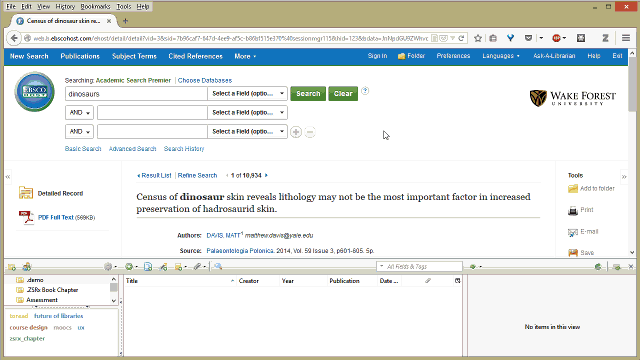Click Zotero's Sync with server icon

point(598,267)
